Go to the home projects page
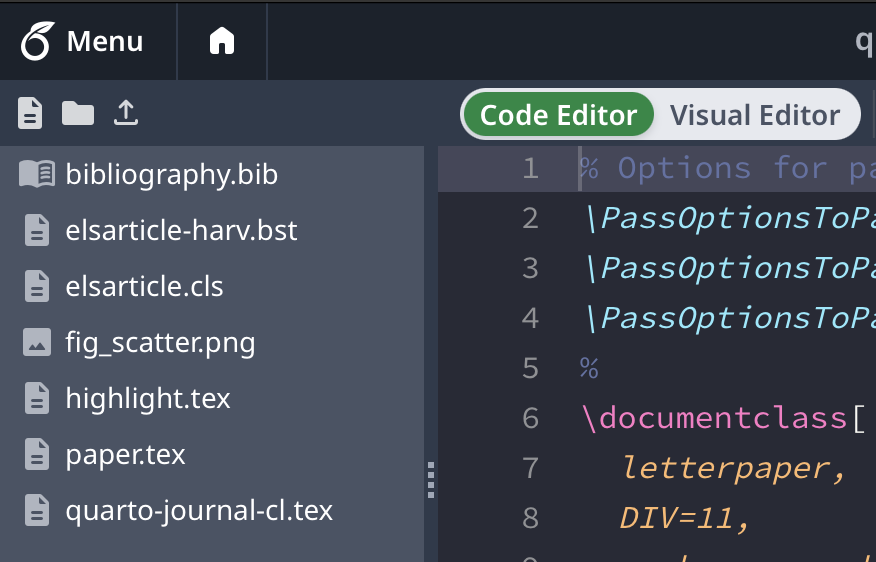The width and height of the screenshot is (876, 562). (x=222, y=41)
